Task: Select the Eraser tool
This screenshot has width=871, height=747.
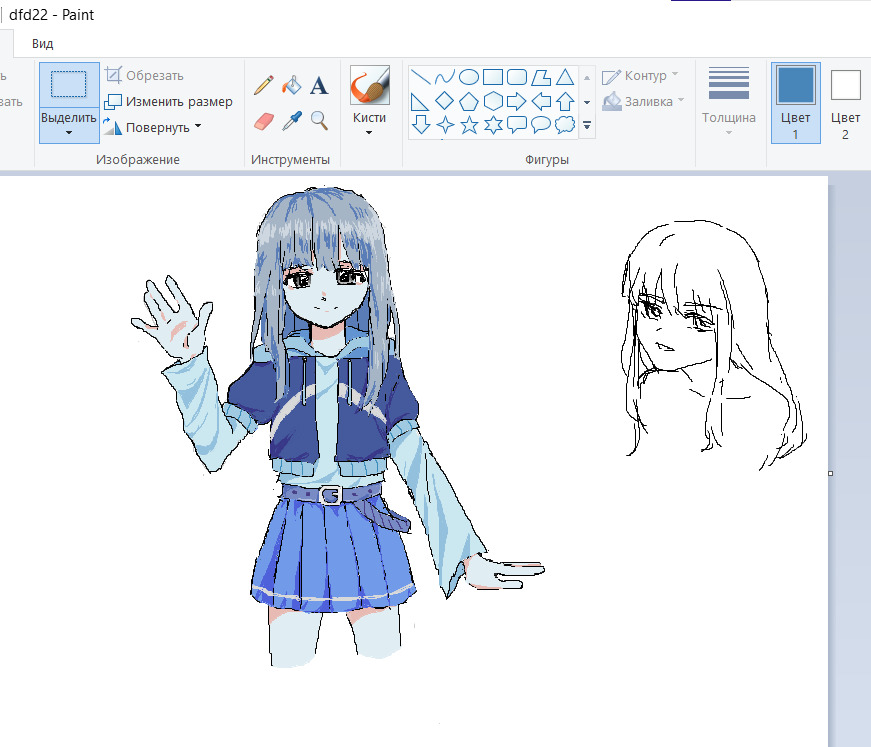Action: click(x=264, y=121)
